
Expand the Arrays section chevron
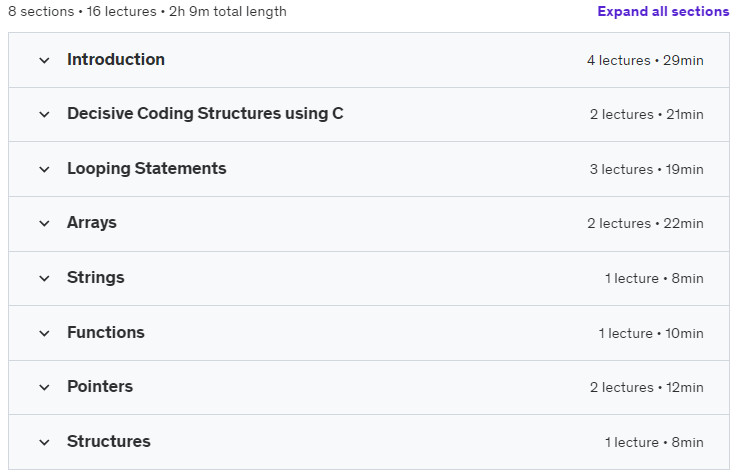[x=44, y=223]
